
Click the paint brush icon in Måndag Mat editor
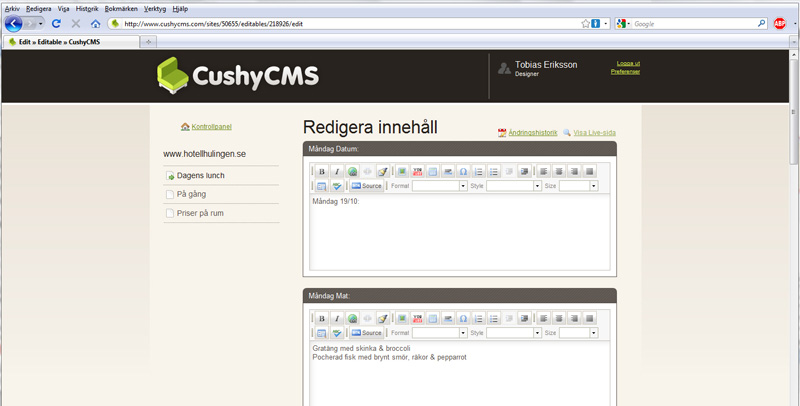tap(383, 318)
